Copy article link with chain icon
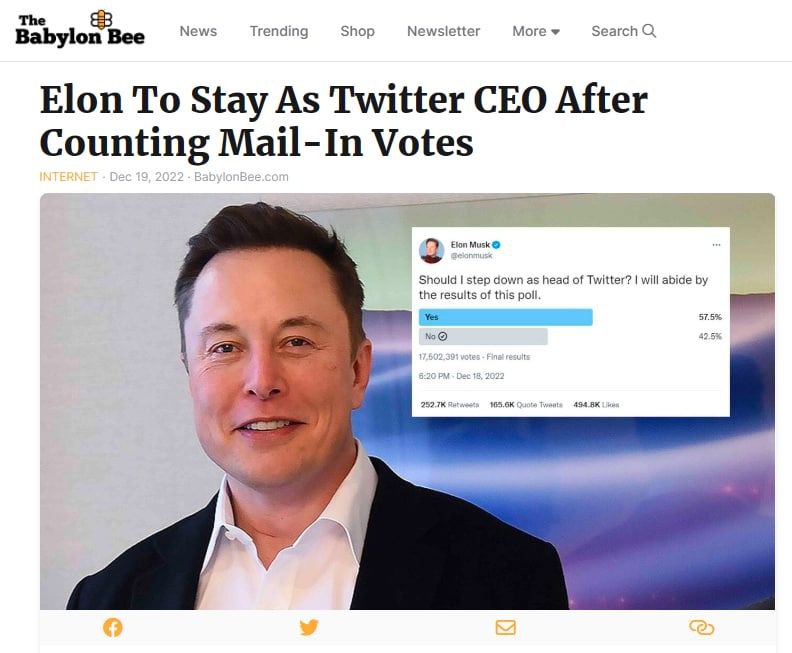The height and width of the screenshot is (653, 792). pyautogui.click(x=701, y=627)
